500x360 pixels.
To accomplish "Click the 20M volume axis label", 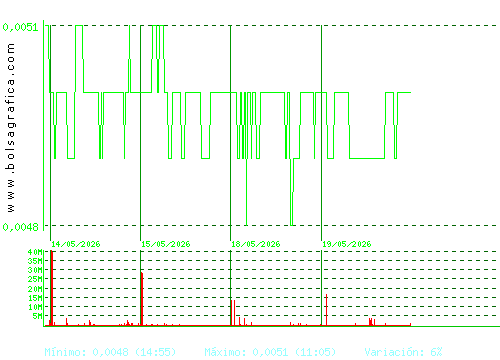I will tap(35, 289).
